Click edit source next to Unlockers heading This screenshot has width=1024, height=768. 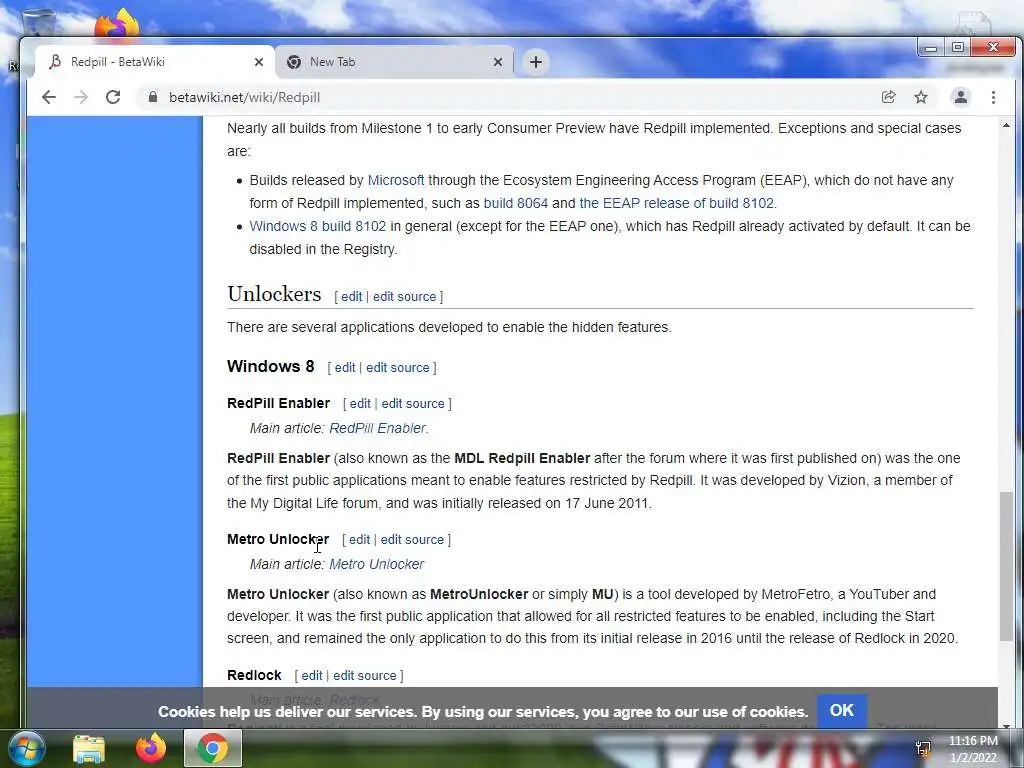(404, 296)
